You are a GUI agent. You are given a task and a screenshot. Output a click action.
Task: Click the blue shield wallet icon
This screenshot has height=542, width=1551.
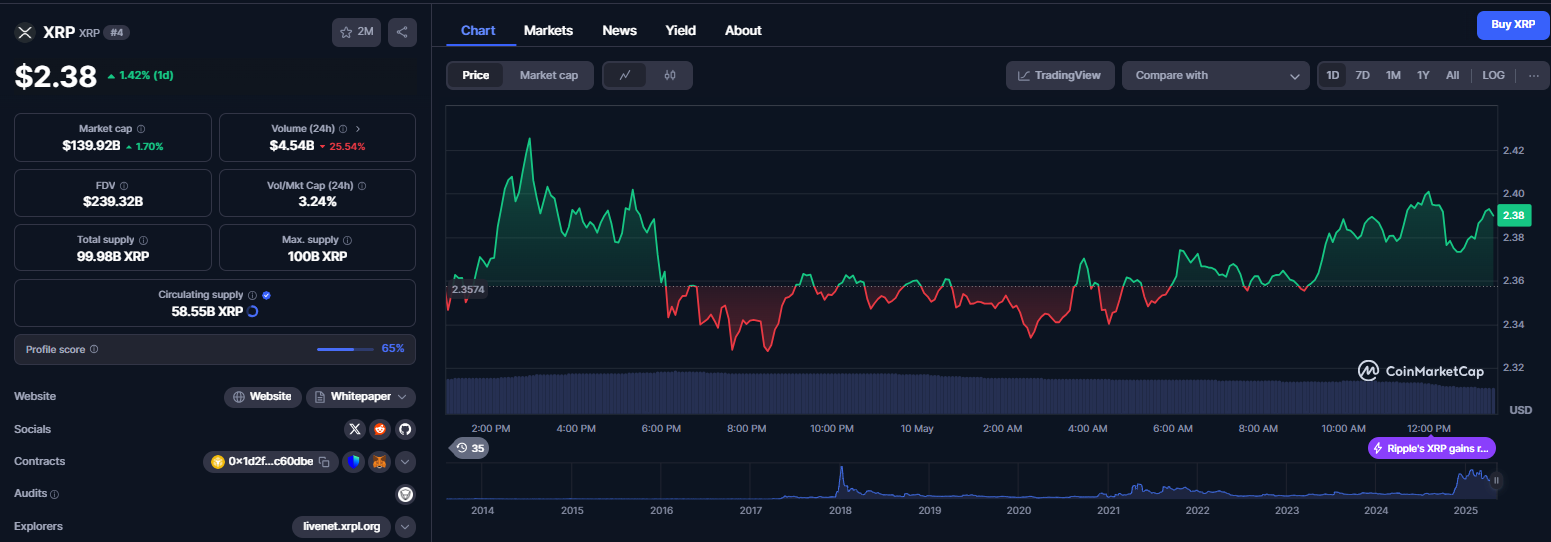click(x=354, y=462)
